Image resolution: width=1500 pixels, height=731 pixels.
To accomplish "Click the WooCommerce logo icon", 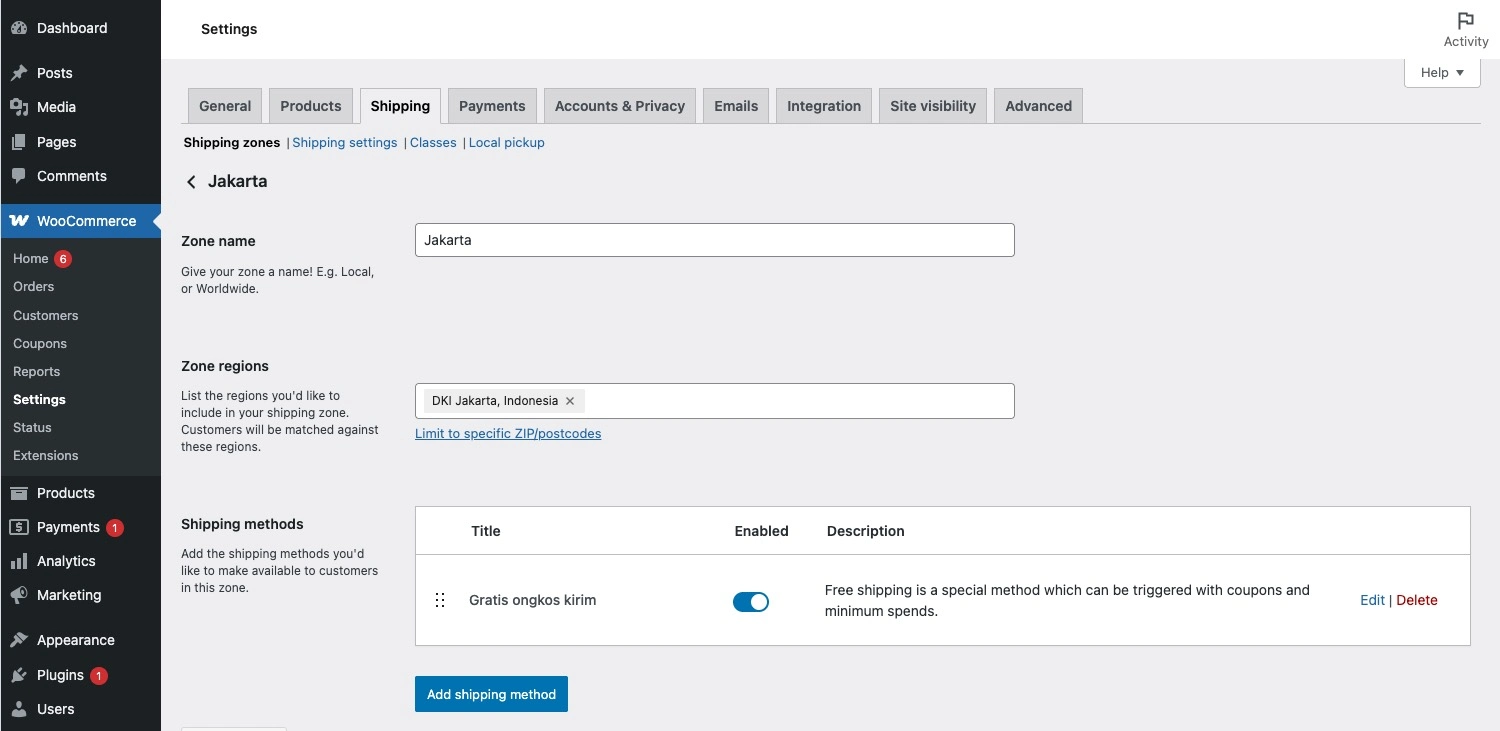I will 19,221.
